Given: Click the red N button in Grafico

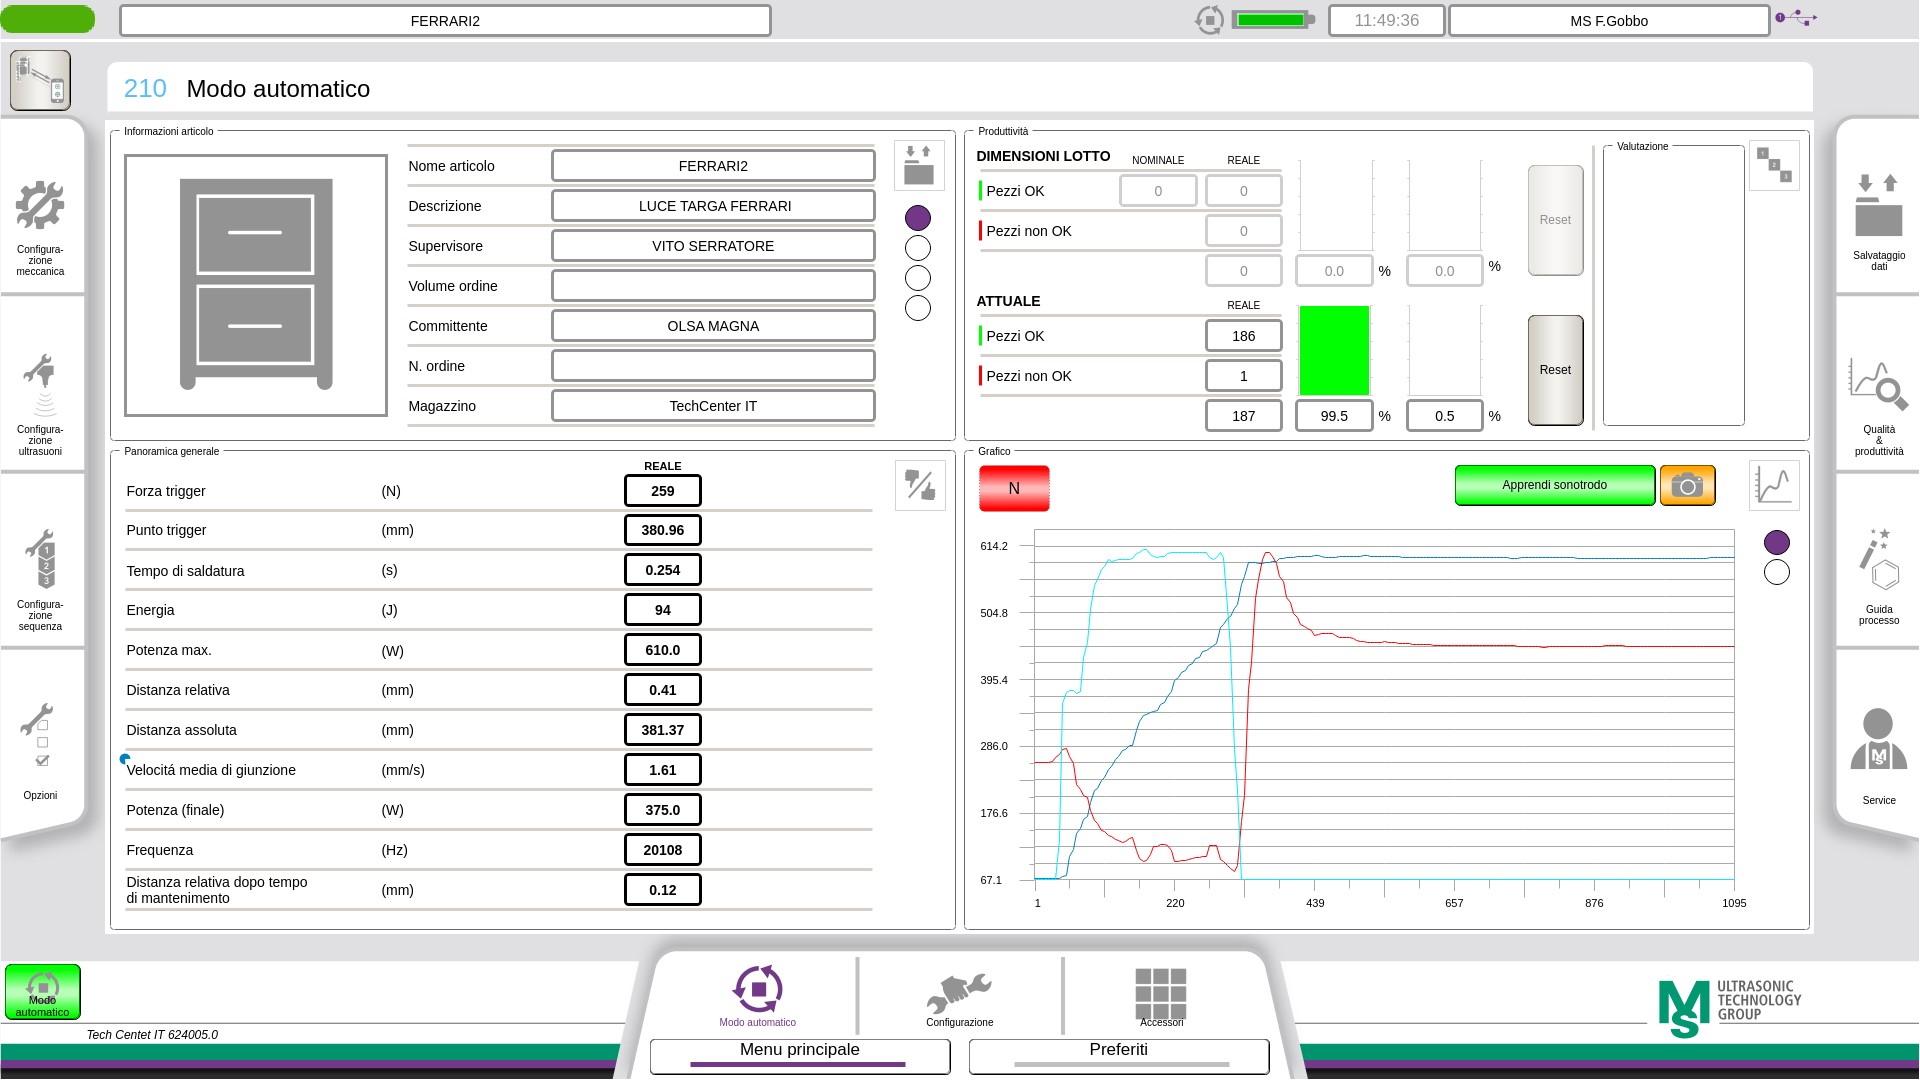Looking at the screenshot, I should [x=1014, y=488].
